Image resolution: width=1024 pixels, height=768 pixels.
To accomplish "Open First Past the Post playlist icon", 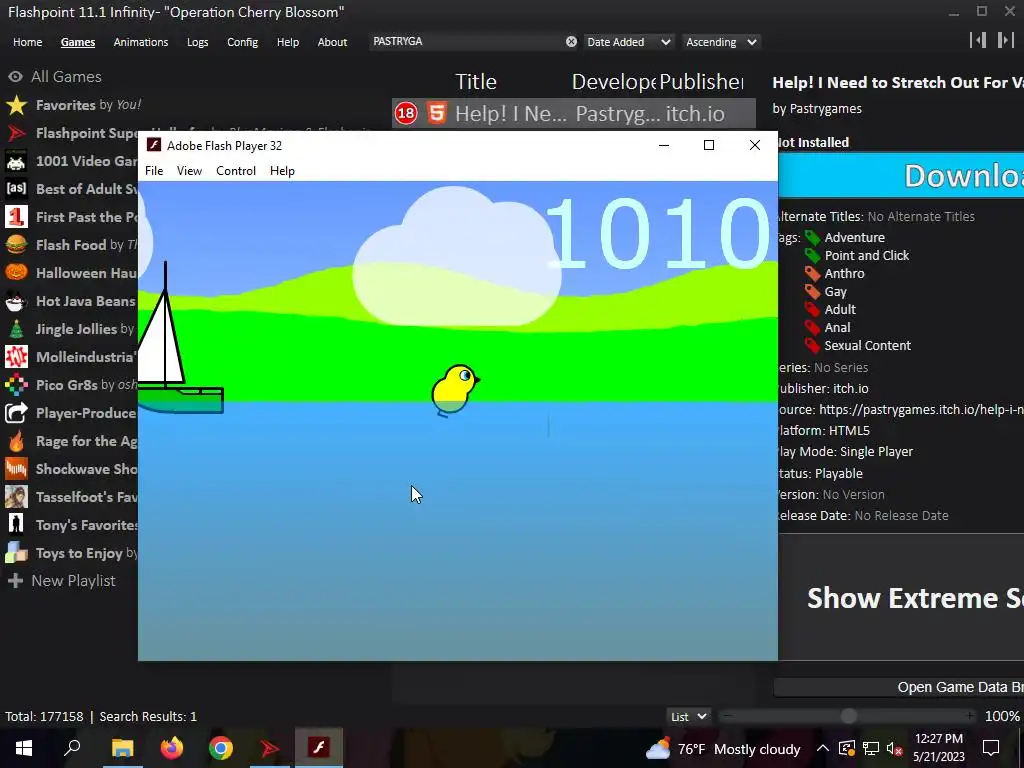I will [x=16, y=217].
